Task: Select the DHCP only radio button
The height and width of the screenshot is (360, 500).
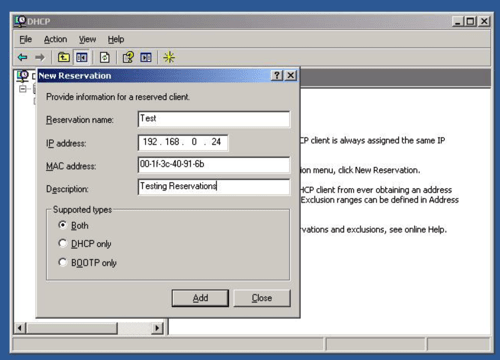Action: click(x=62, y=243)
